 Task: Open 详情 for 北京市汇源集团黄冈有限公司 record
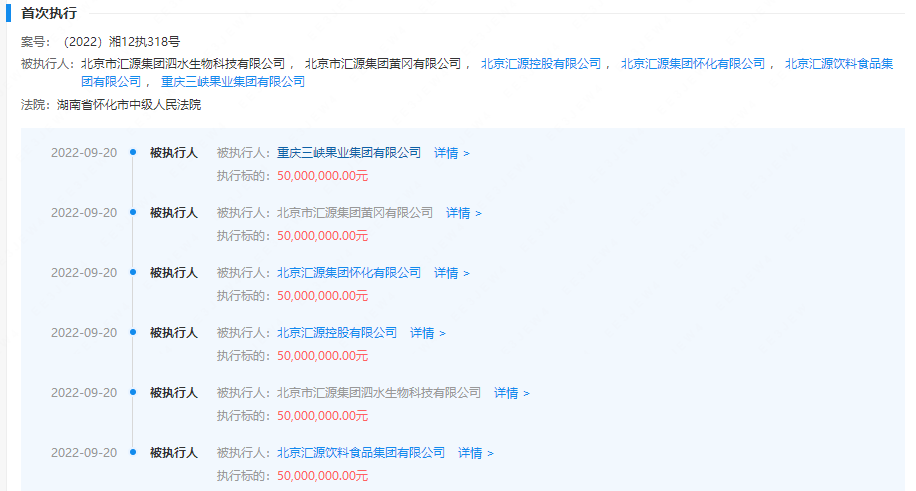click(463, 213)
